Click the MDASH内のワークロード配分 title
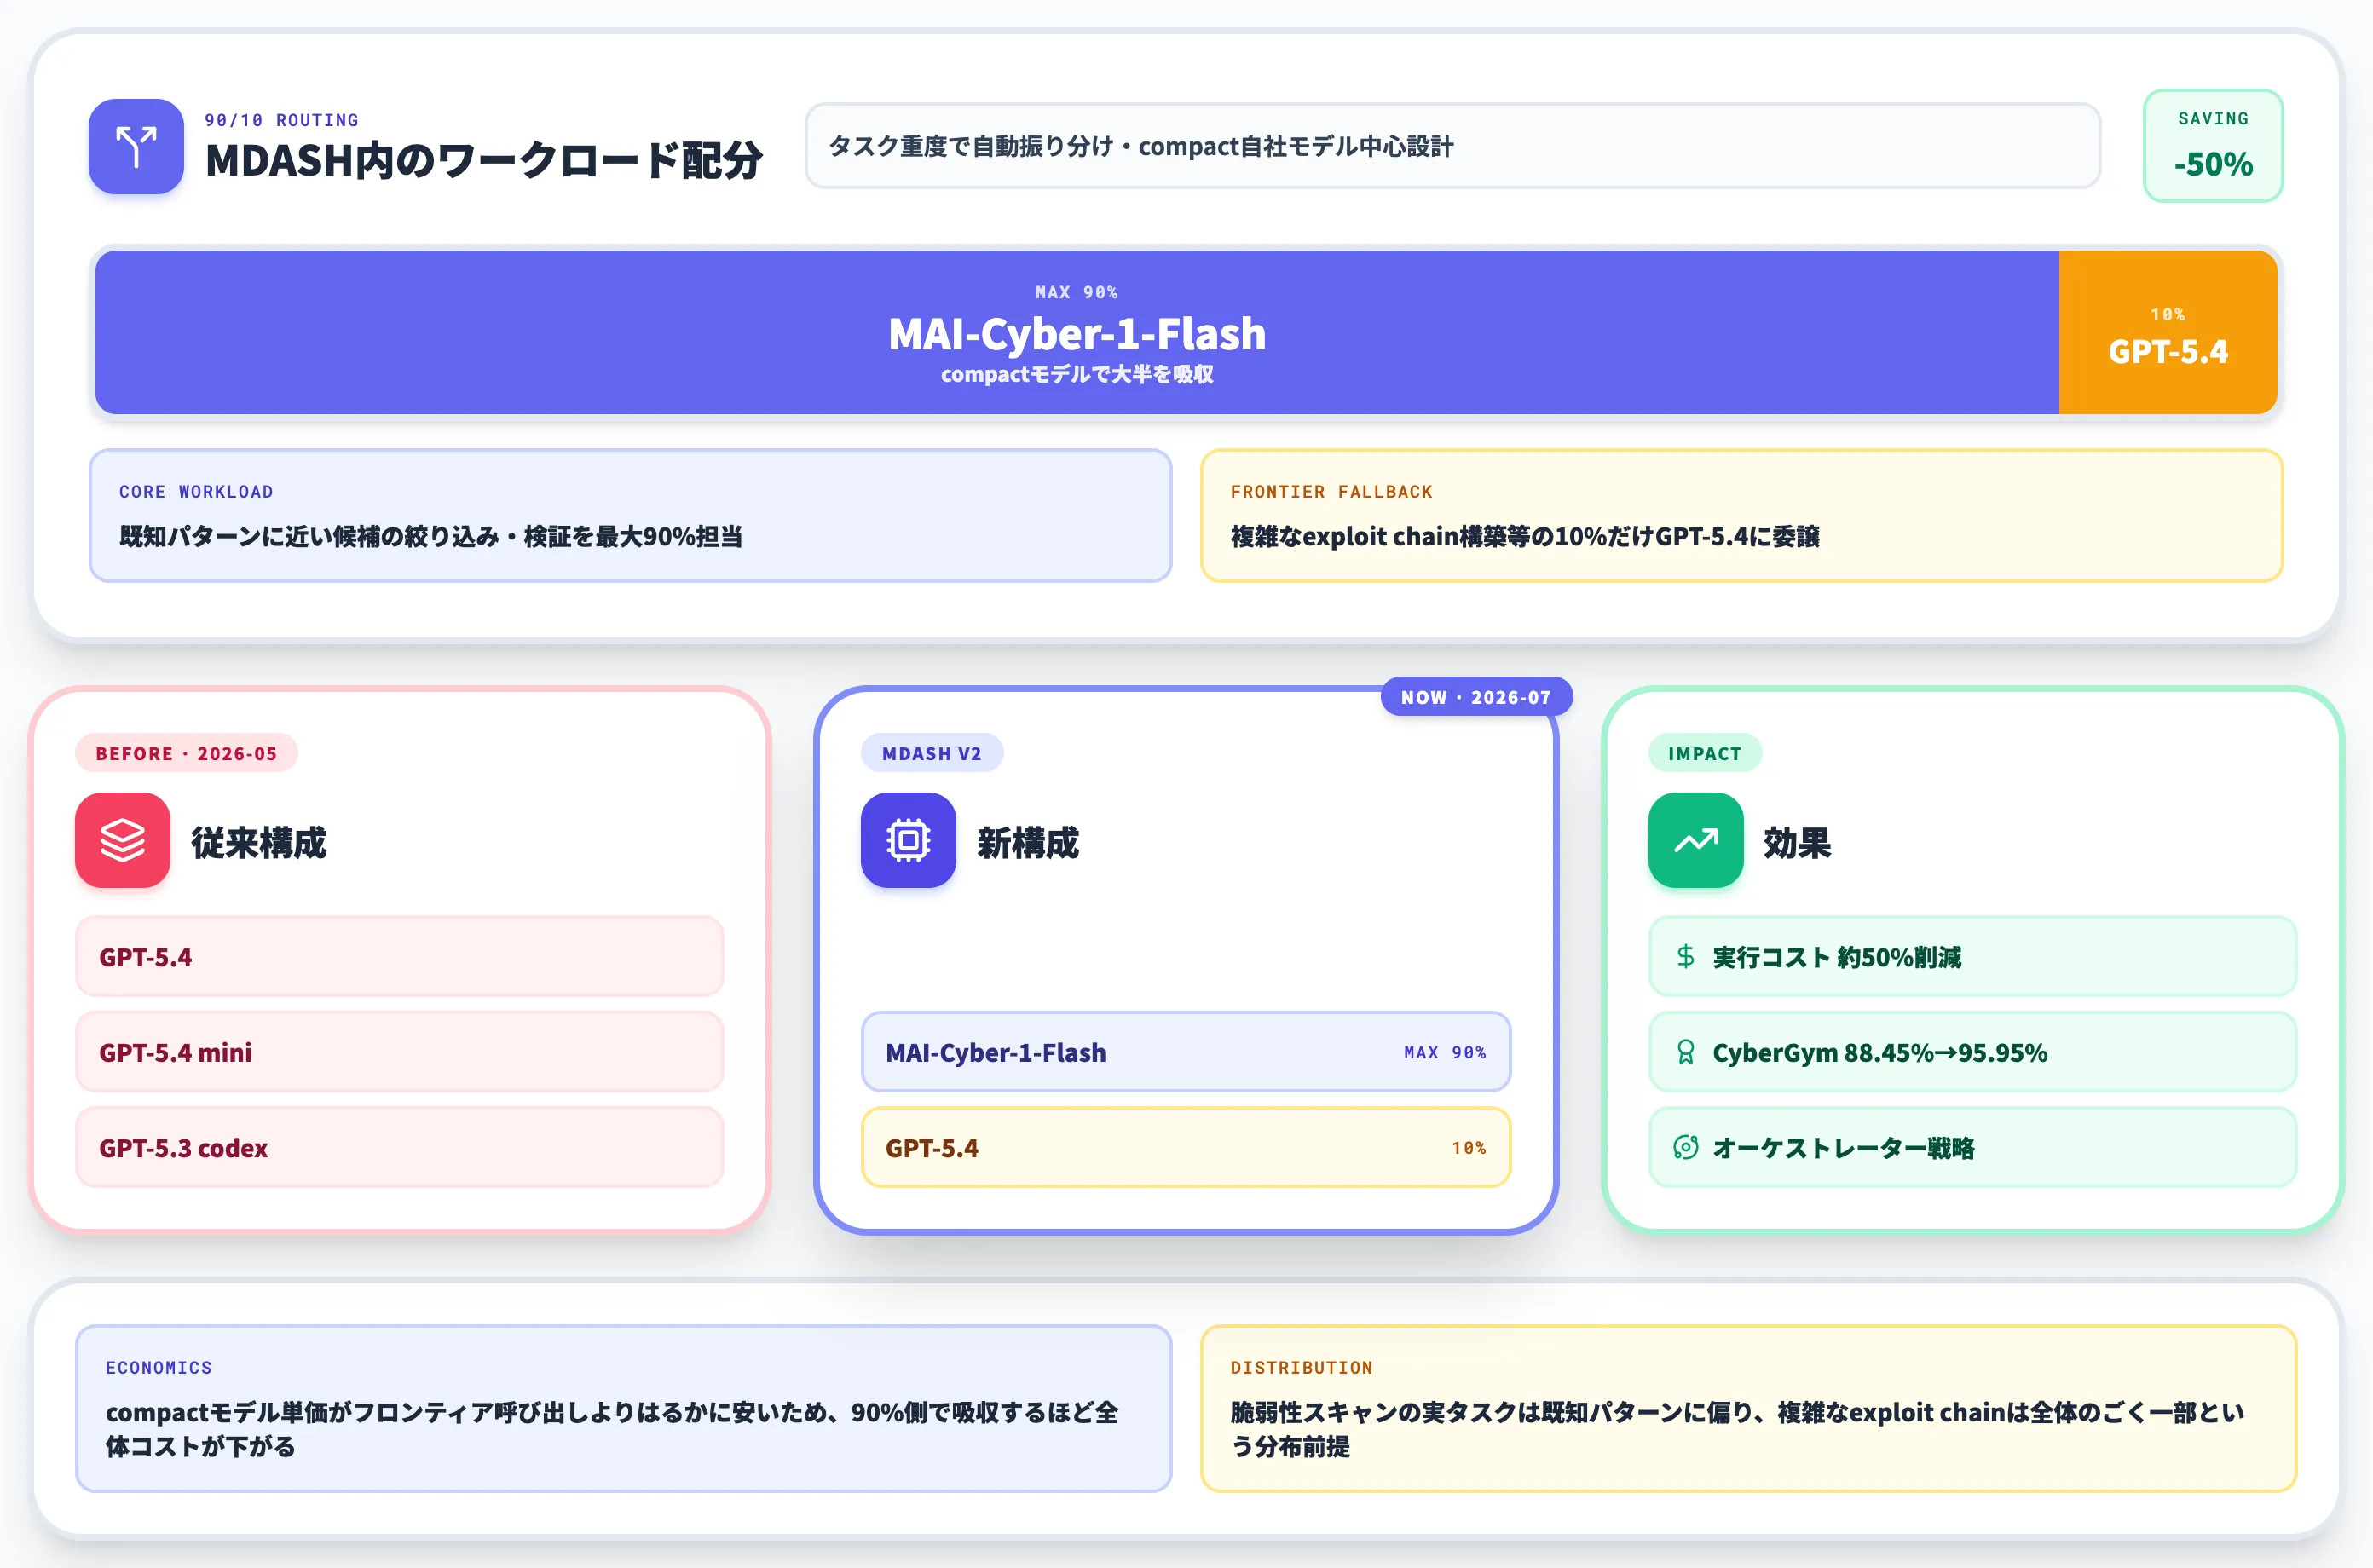2373x1568 pixels. (484, 161)
